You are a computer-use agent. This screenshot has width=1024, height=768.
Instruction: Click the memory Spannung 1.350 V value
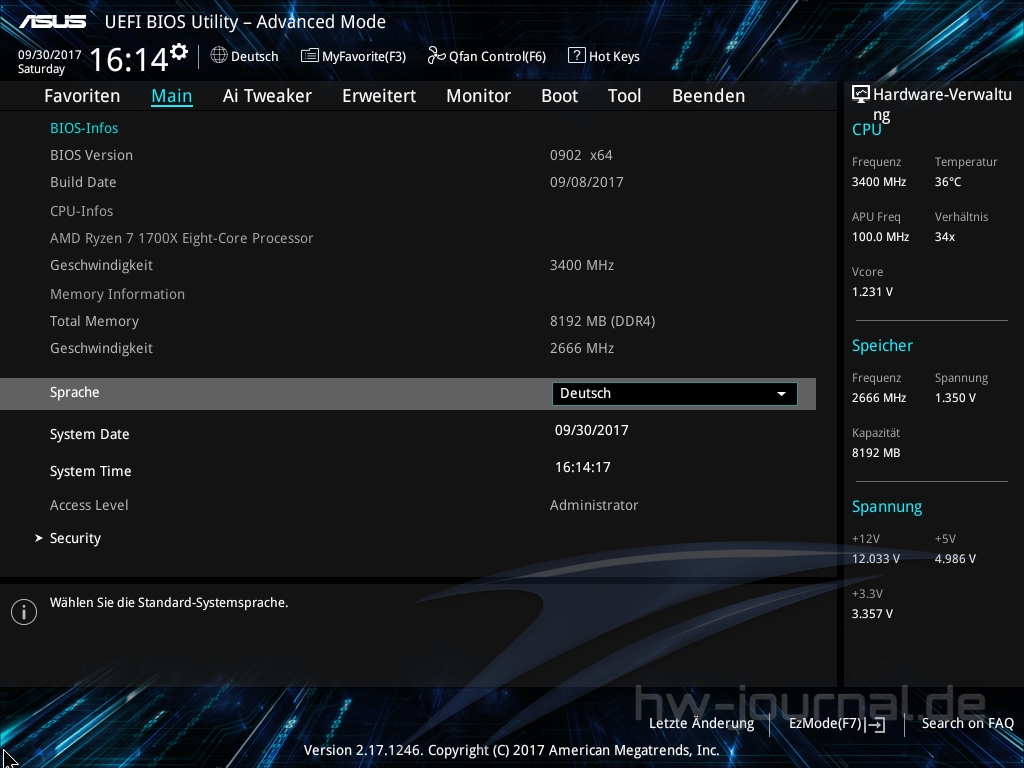[955, 398]
